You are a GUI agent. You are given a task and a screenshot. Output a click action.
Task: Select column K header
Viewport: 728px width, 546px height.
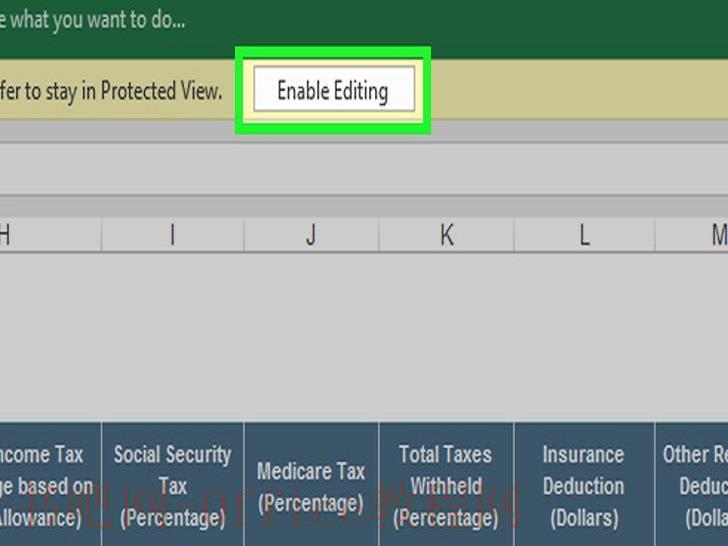[446, 234]
